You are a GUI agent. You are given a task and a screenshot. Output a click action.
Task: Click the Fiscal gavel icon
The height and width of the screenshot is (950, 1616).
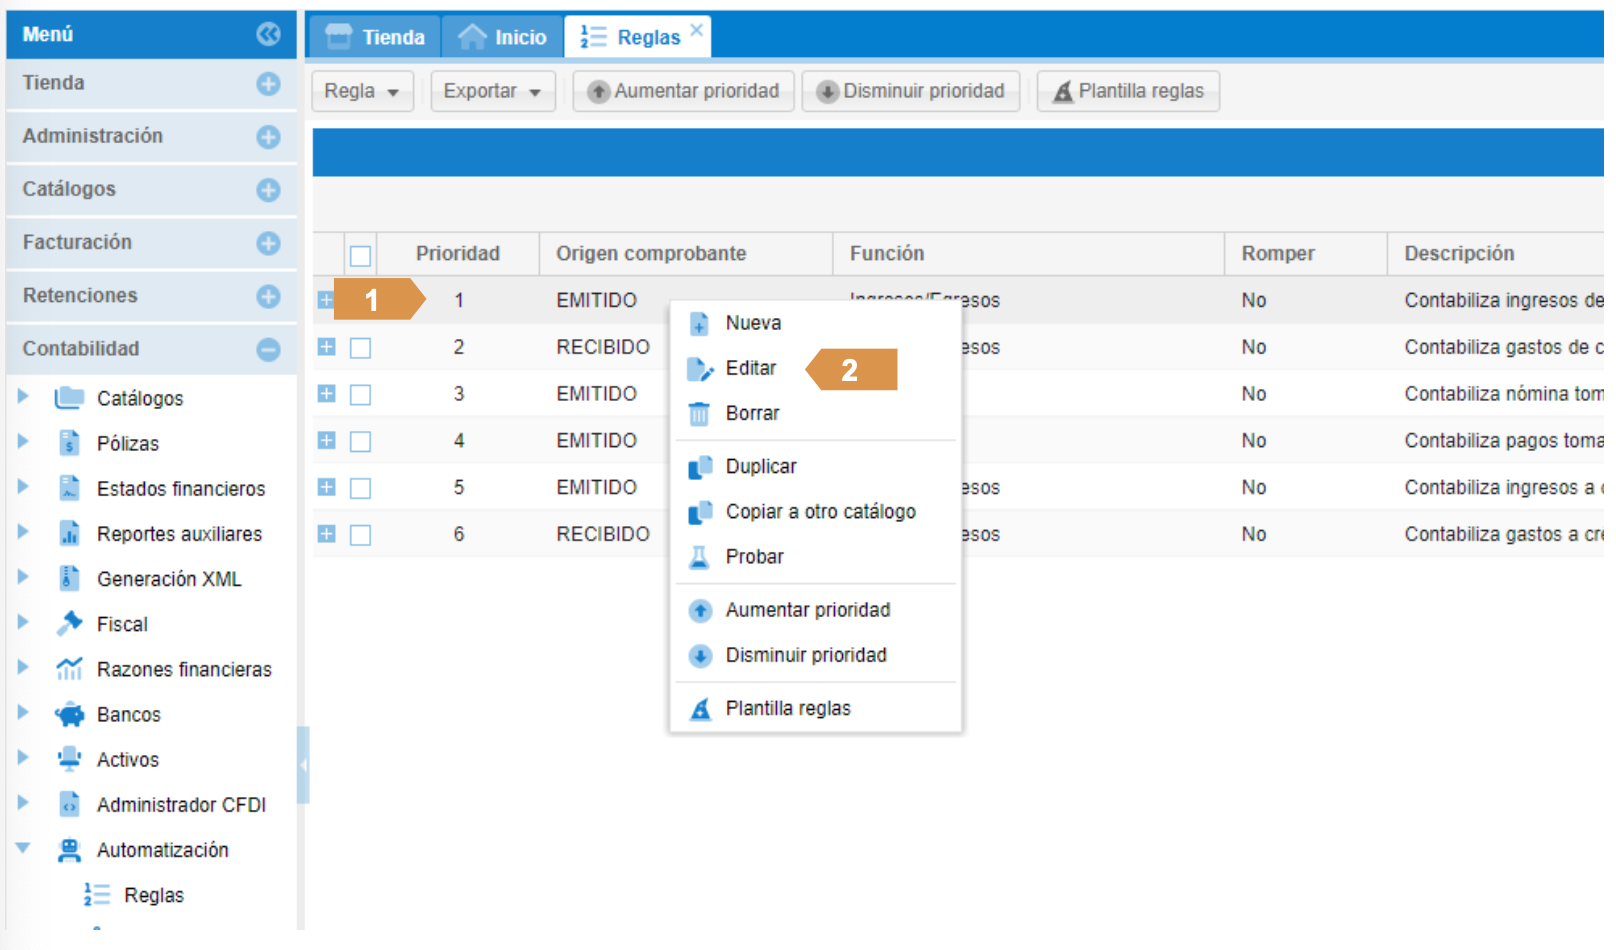(x=69, y=624)
